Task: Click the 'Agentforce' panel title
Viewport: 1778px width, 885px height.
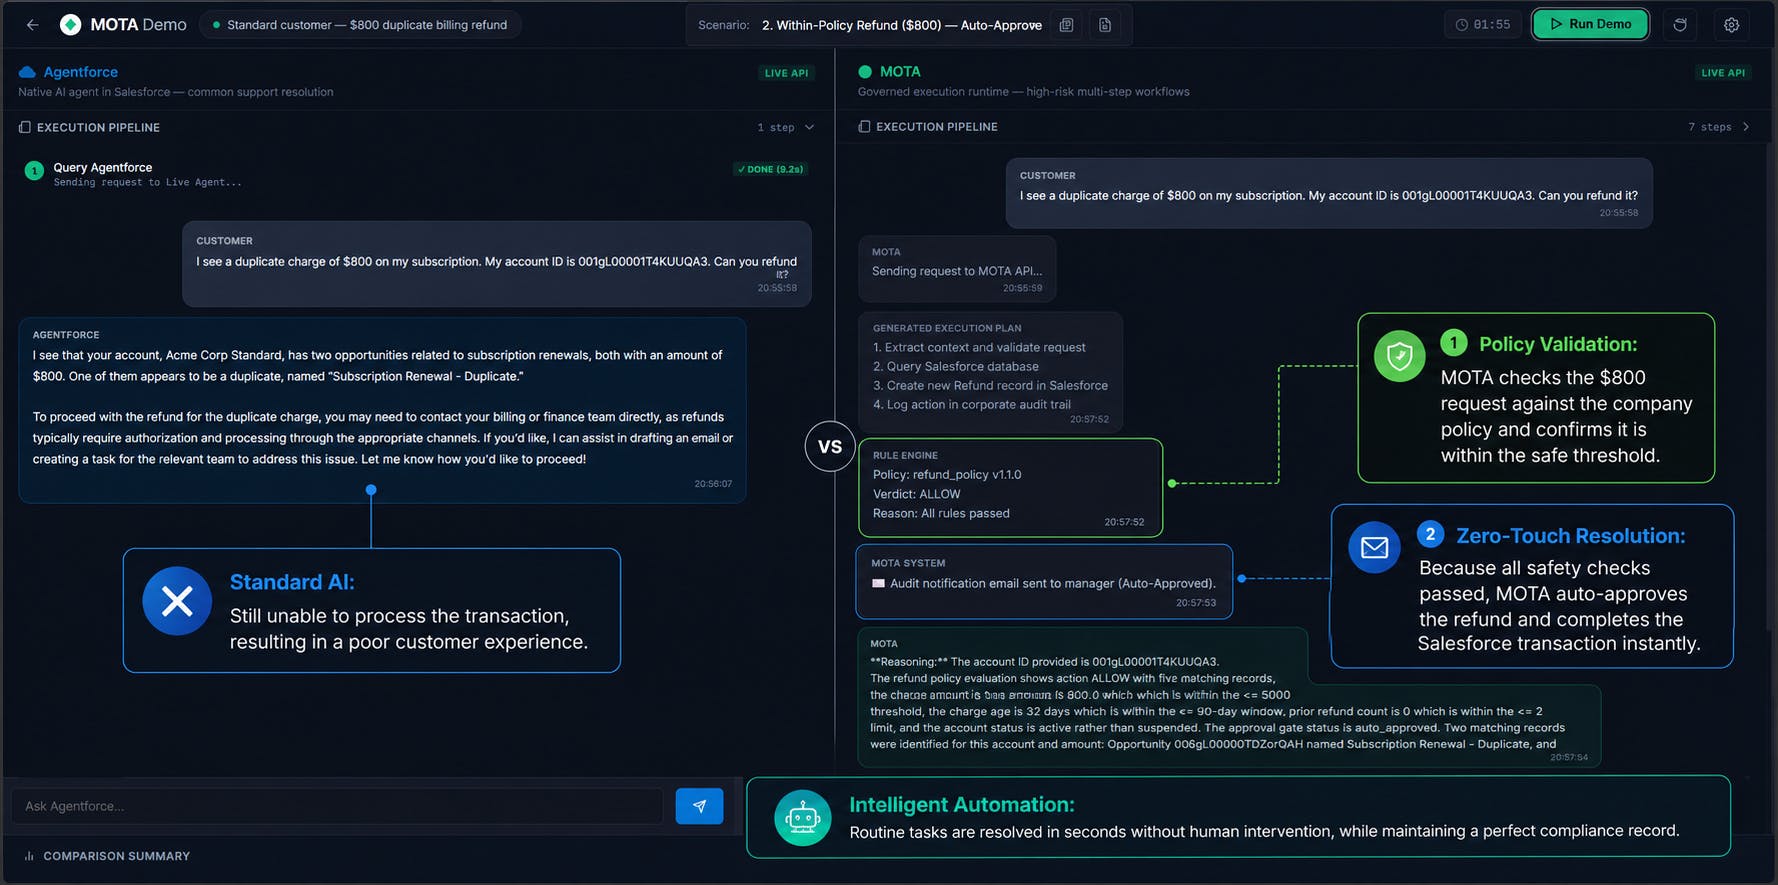Action: point(81,72)
